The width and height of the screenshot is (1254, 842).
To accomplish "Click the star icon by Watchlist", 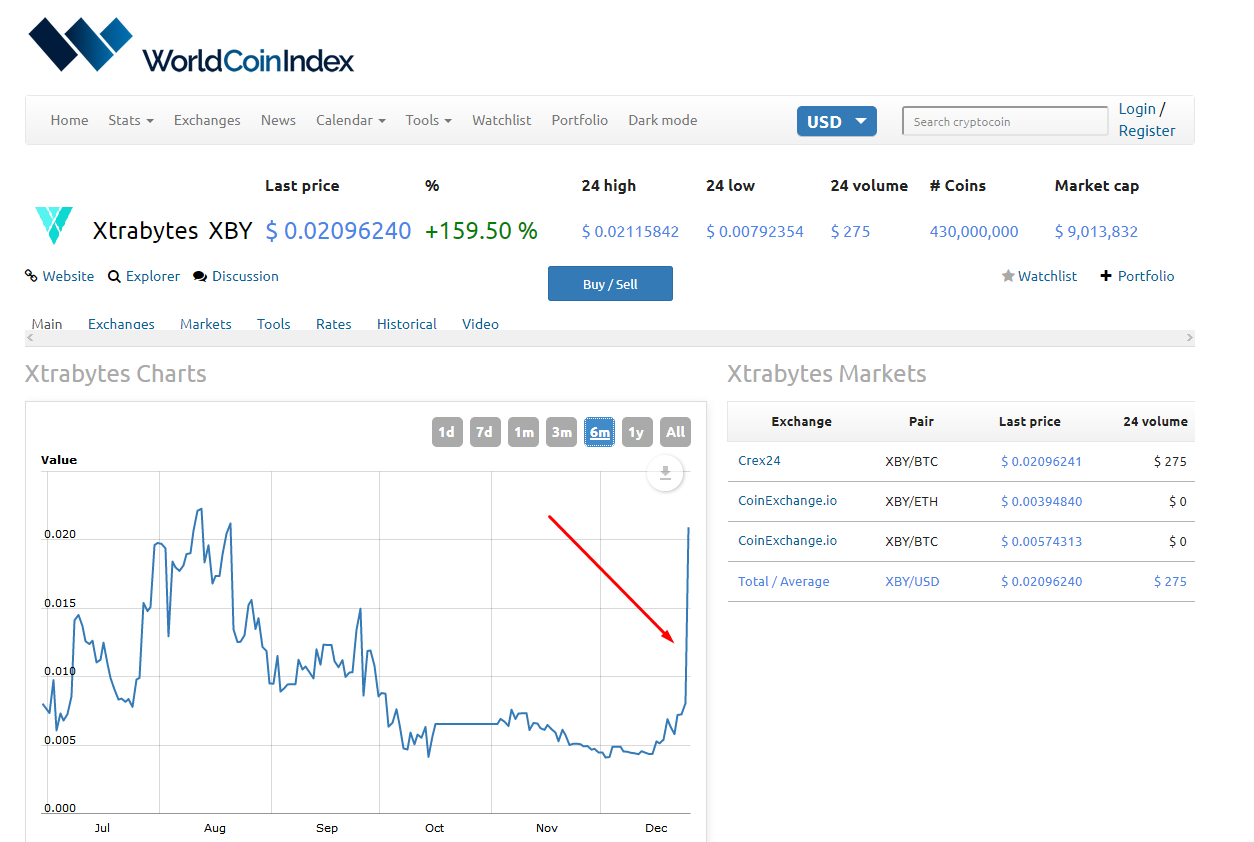I will tap(1008, 276).
